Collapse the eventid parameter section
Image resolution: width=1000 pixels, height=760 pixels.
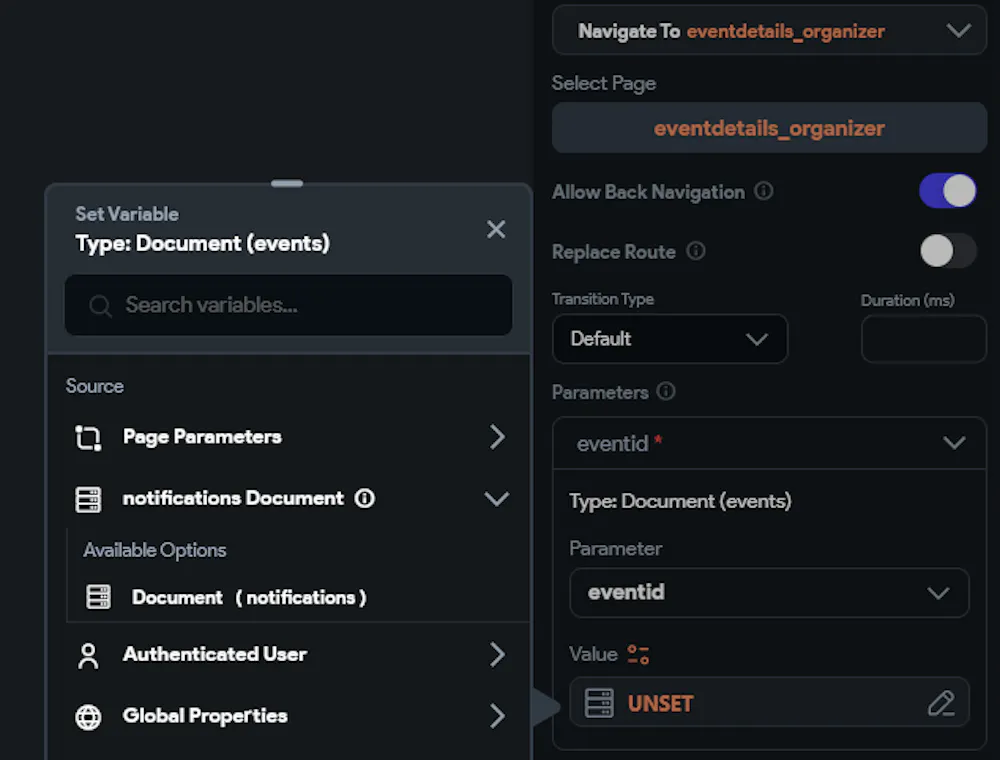954,442
